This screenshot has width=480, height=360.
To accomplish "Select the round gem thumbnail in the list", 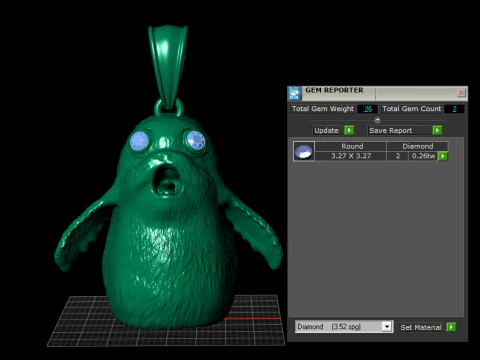I will [x=304, y=151].
